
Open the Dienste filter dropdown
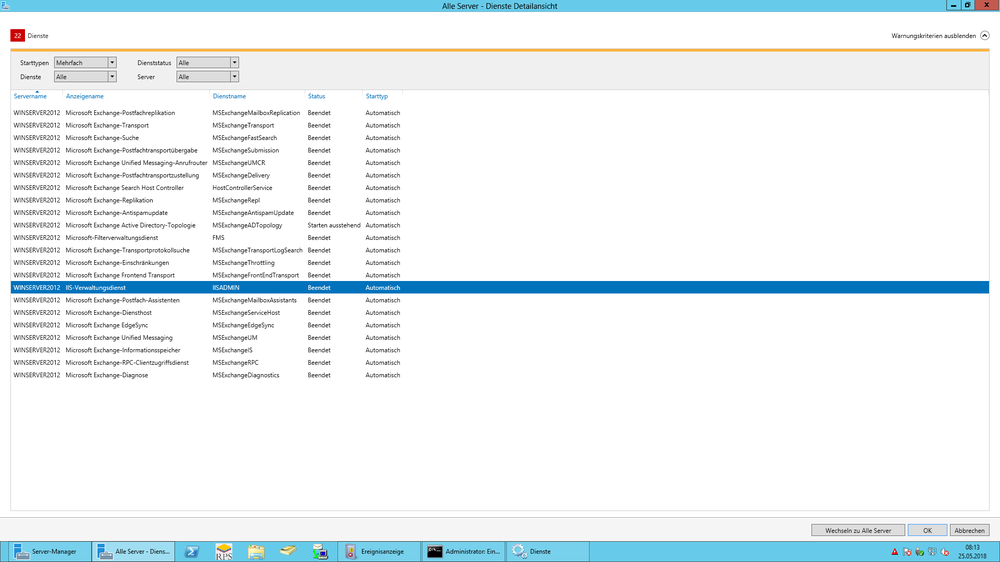pos(85,76)
